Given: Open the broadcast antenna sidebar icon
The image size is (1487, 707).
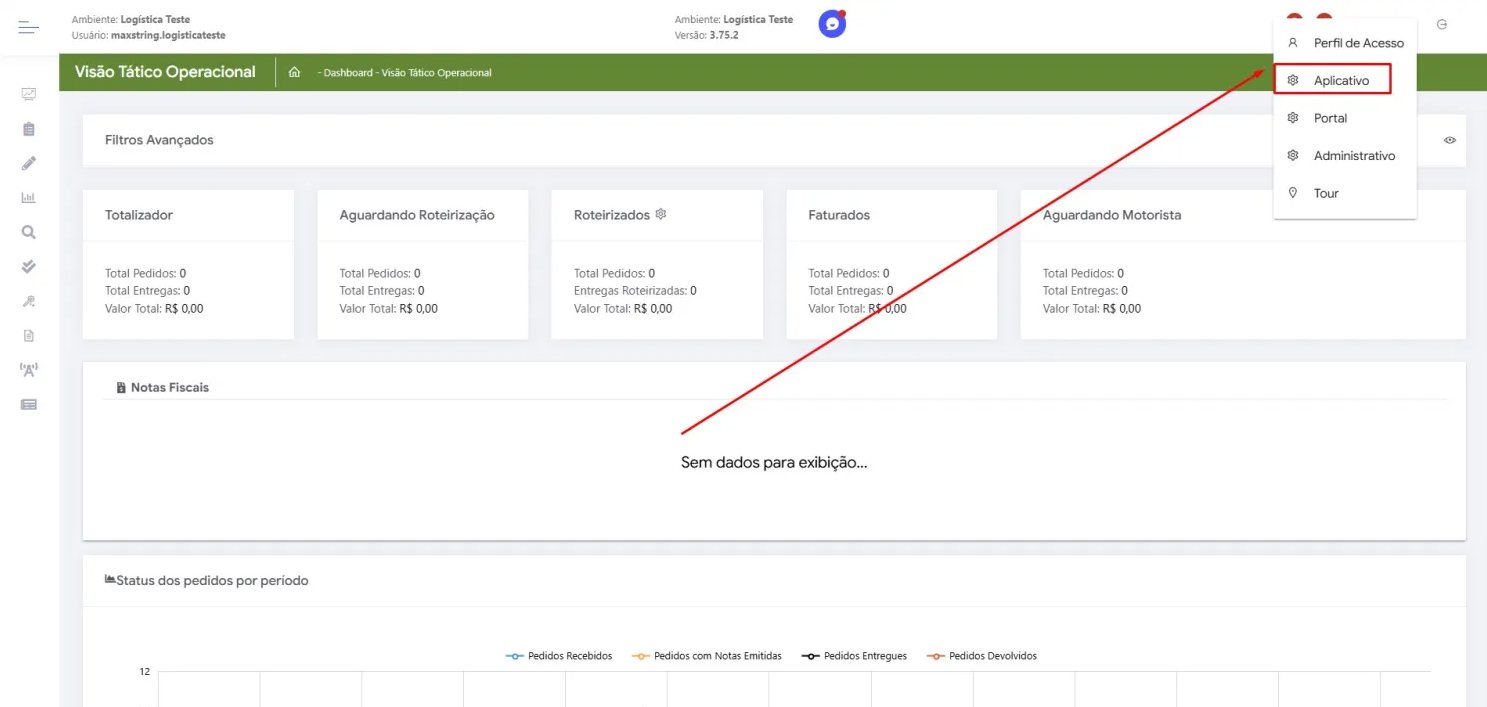Looking at the screenshot, I should pyautogui.click(x=29, y=370).
